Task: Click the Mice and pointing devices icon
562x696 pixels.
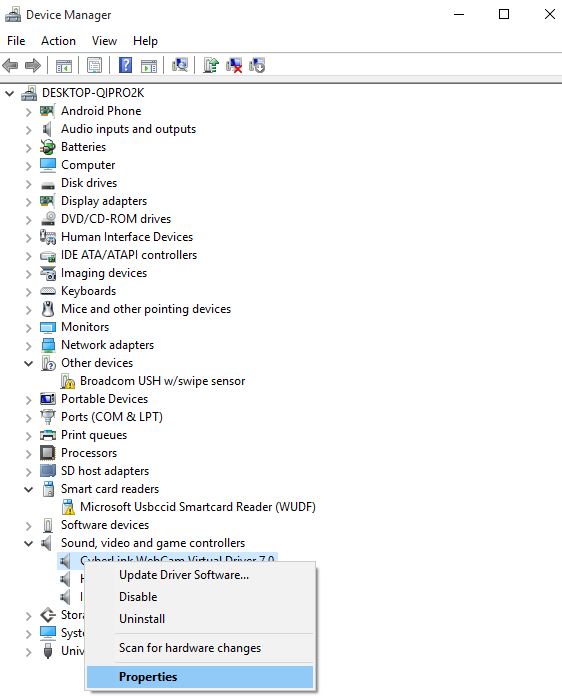Action: coord(47,309)
